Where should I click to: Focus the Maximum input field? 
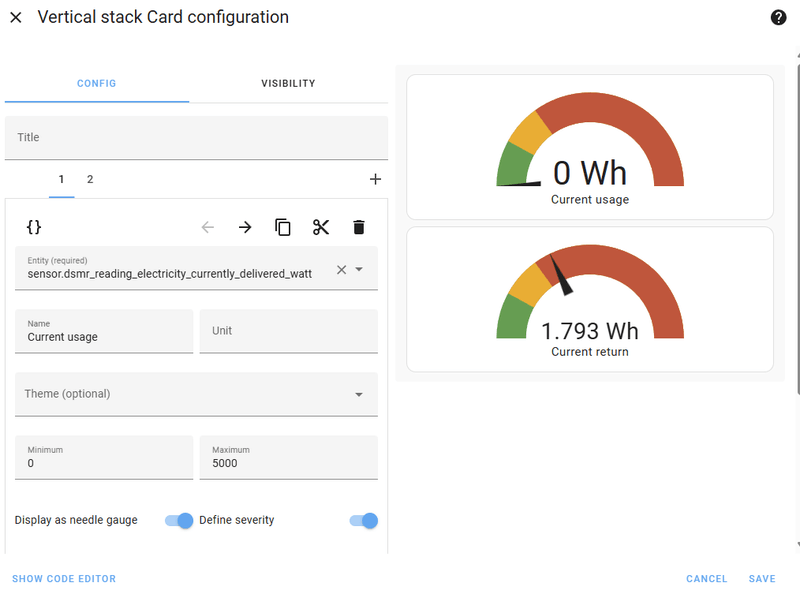pos(288,463)
